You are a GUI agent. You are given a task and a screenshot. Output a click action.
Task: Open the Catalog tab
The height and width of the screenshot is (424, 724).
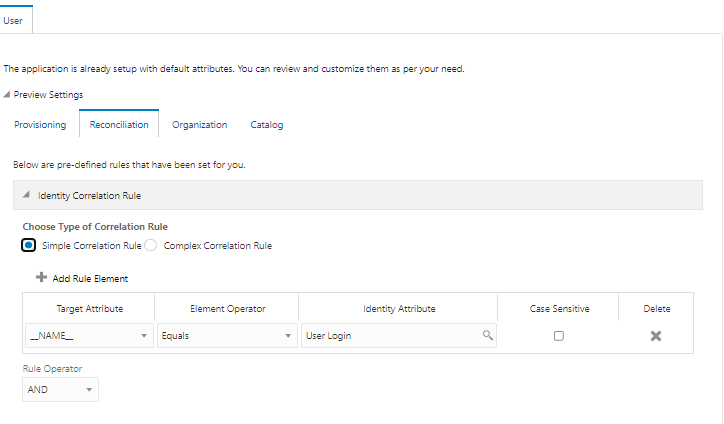point(267,125)
